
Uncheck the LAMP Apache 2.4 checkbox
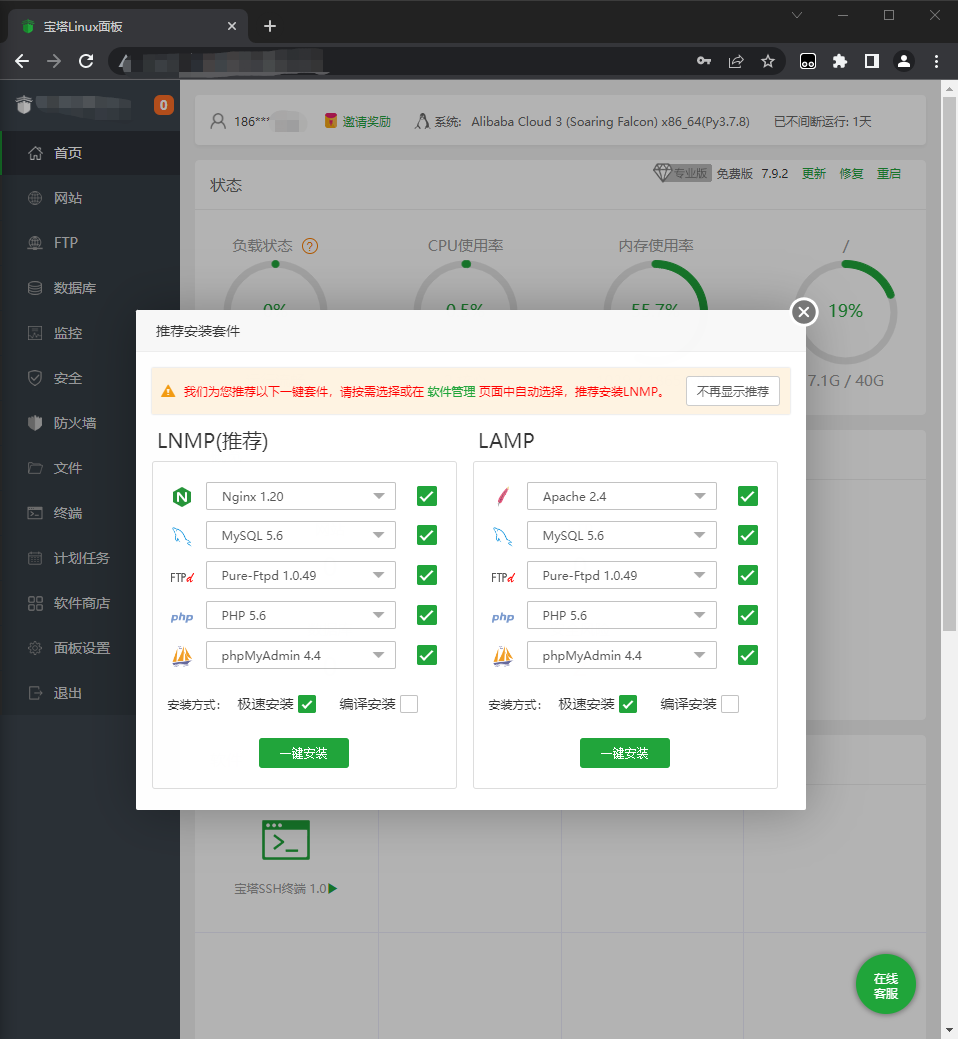pos(747,496)
